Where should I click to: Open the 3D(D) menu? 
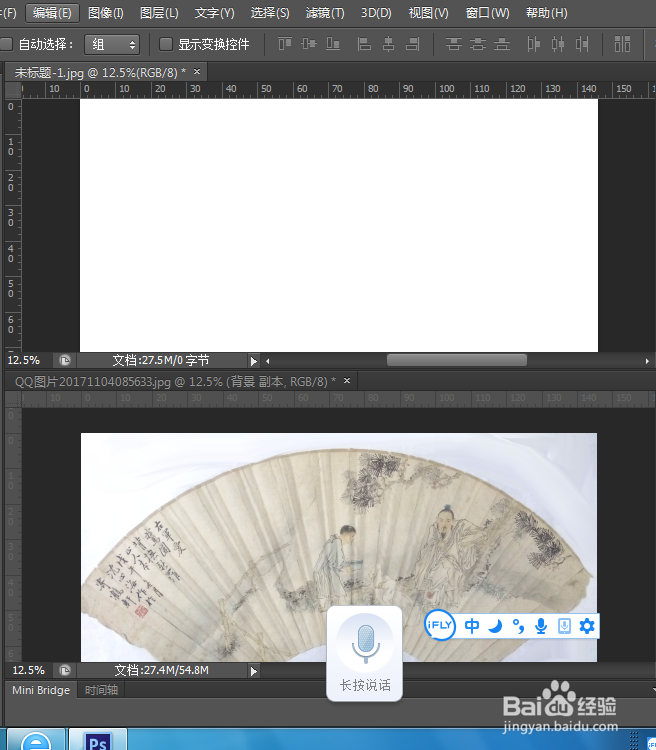pyautogui.click(x=376, y=13)
